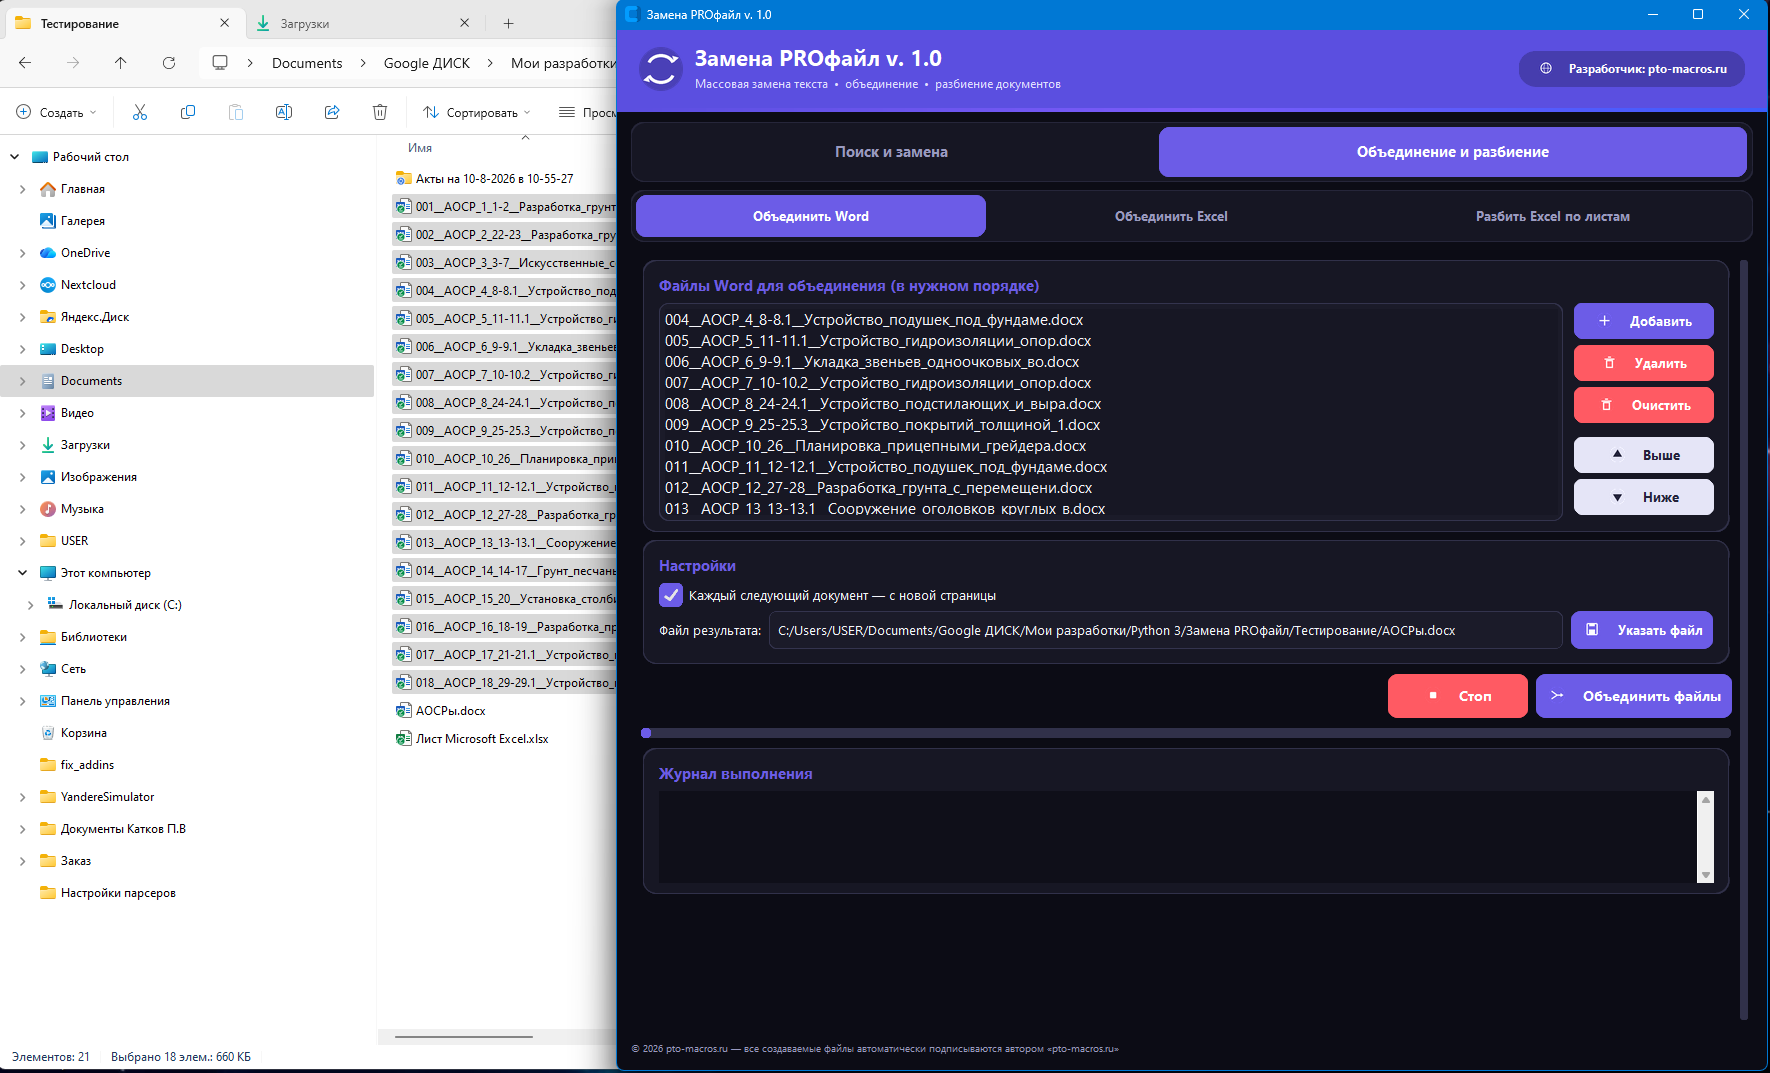The width and height of the screenshot is (1770, 1073).
Task: Open the Создать dropdown menu
Action: click(x=57, y=112)
